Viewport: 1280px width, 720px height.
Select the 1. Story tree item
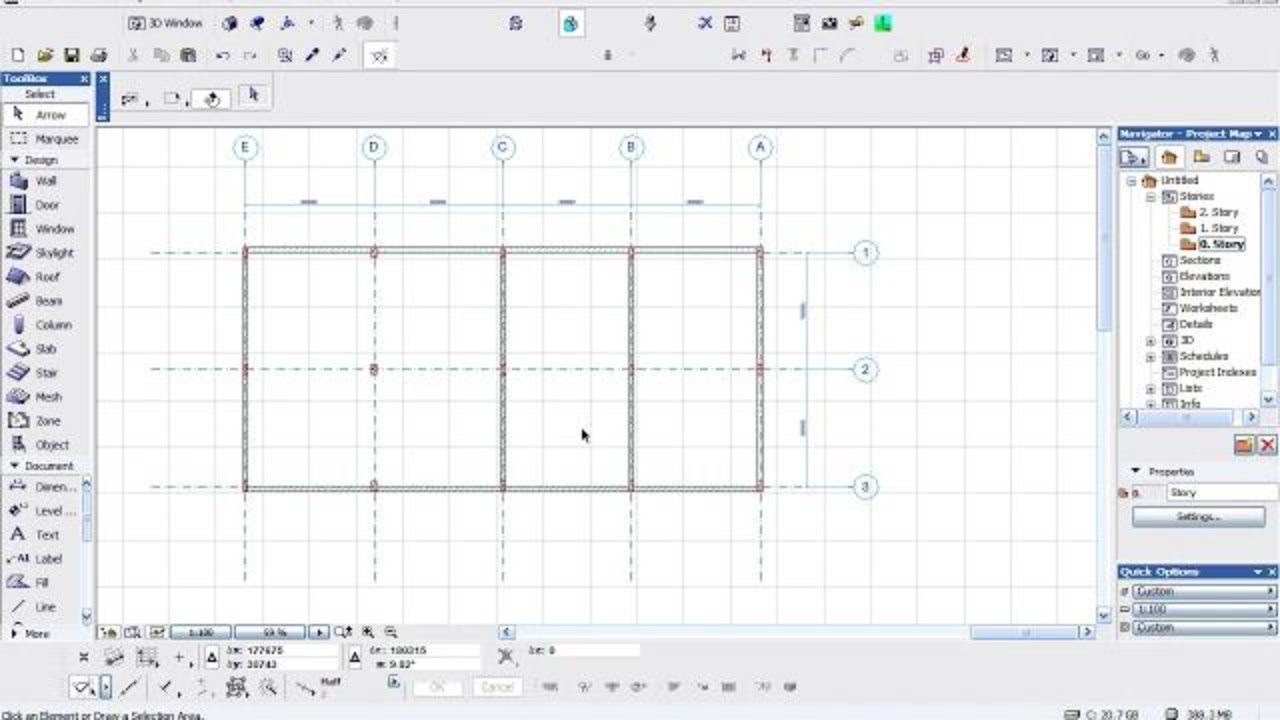[1209, 229]
